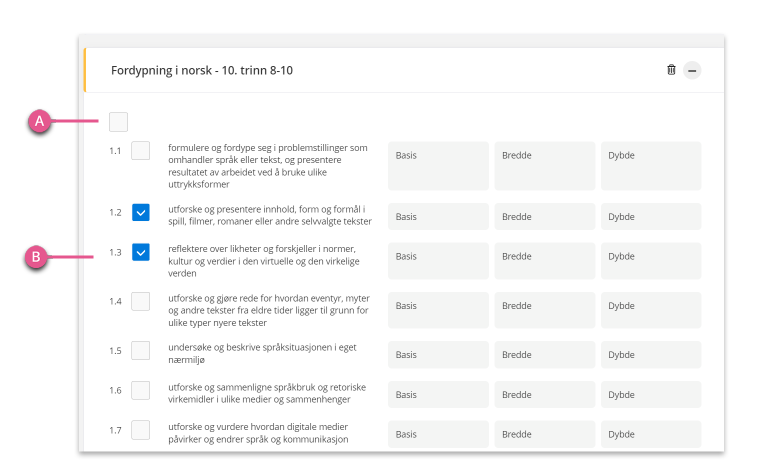Image resolution: width=757 pixels, height=474 pixels.
Task: Click the Dybde field in row 1.2
Action: click(x=651, y=216)
